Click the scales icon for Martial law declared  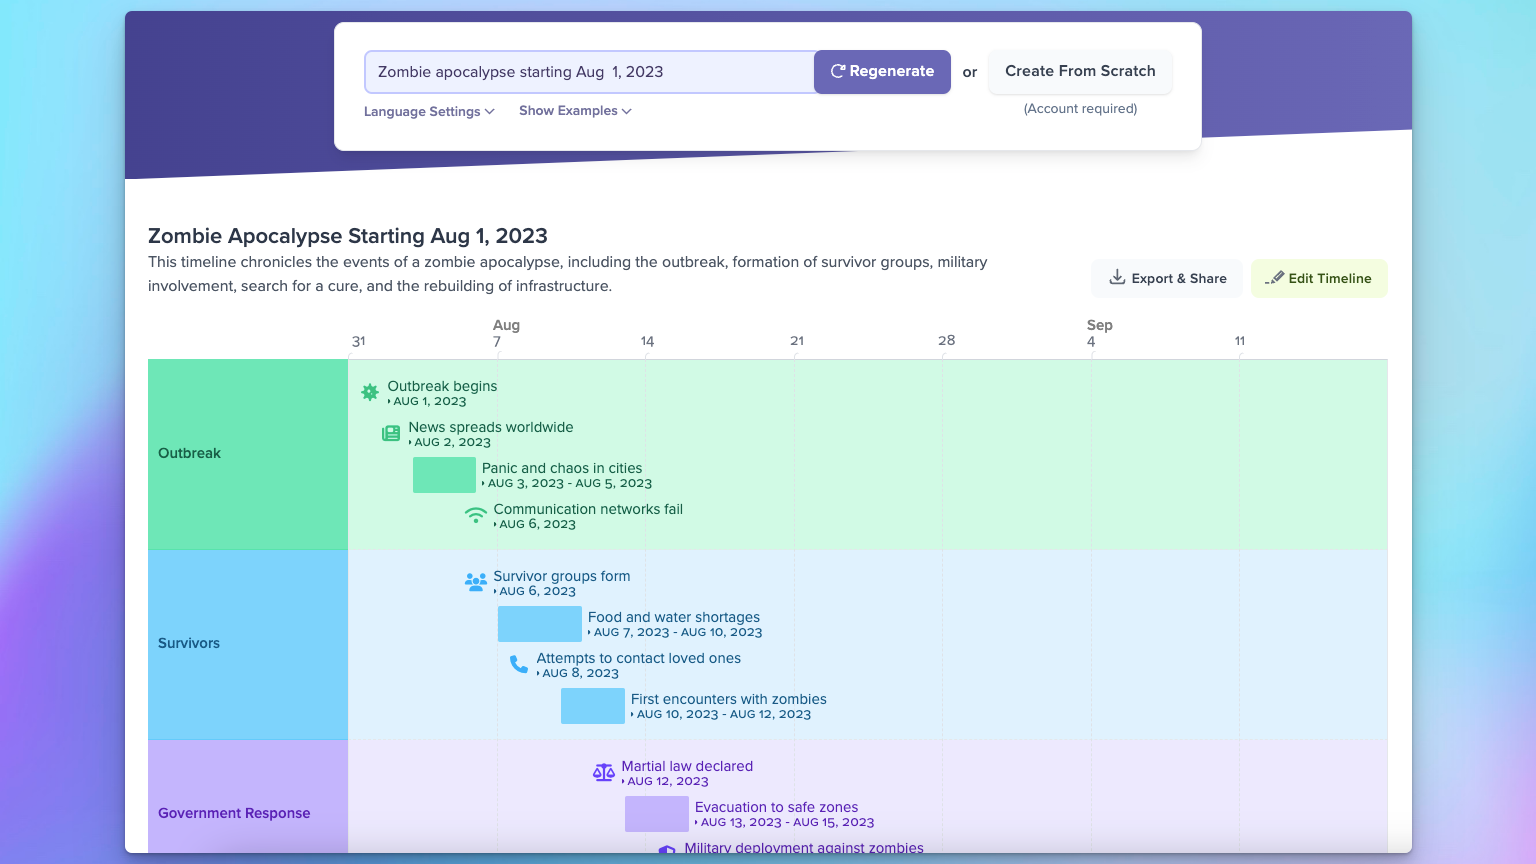tap(604, 772)
